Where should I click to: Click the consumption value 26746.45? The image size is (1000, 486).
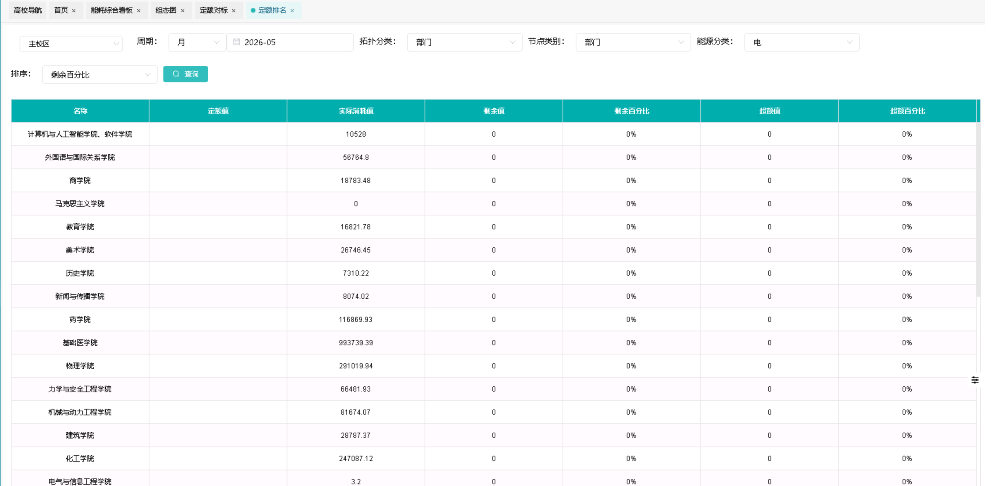[356, 250]
